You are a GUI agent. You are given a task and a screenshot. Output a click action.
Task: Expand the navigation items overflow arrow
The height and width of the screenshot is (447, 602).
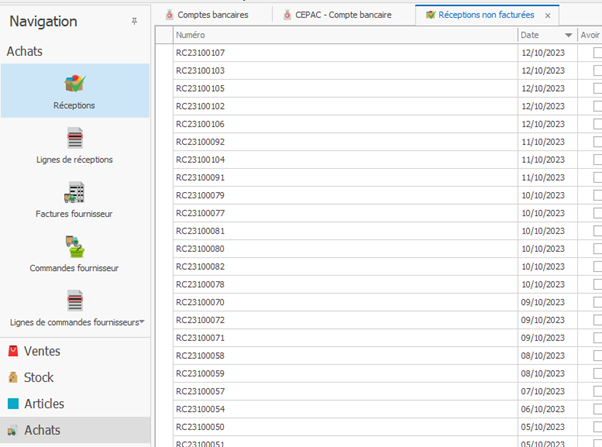coord(142,321)
